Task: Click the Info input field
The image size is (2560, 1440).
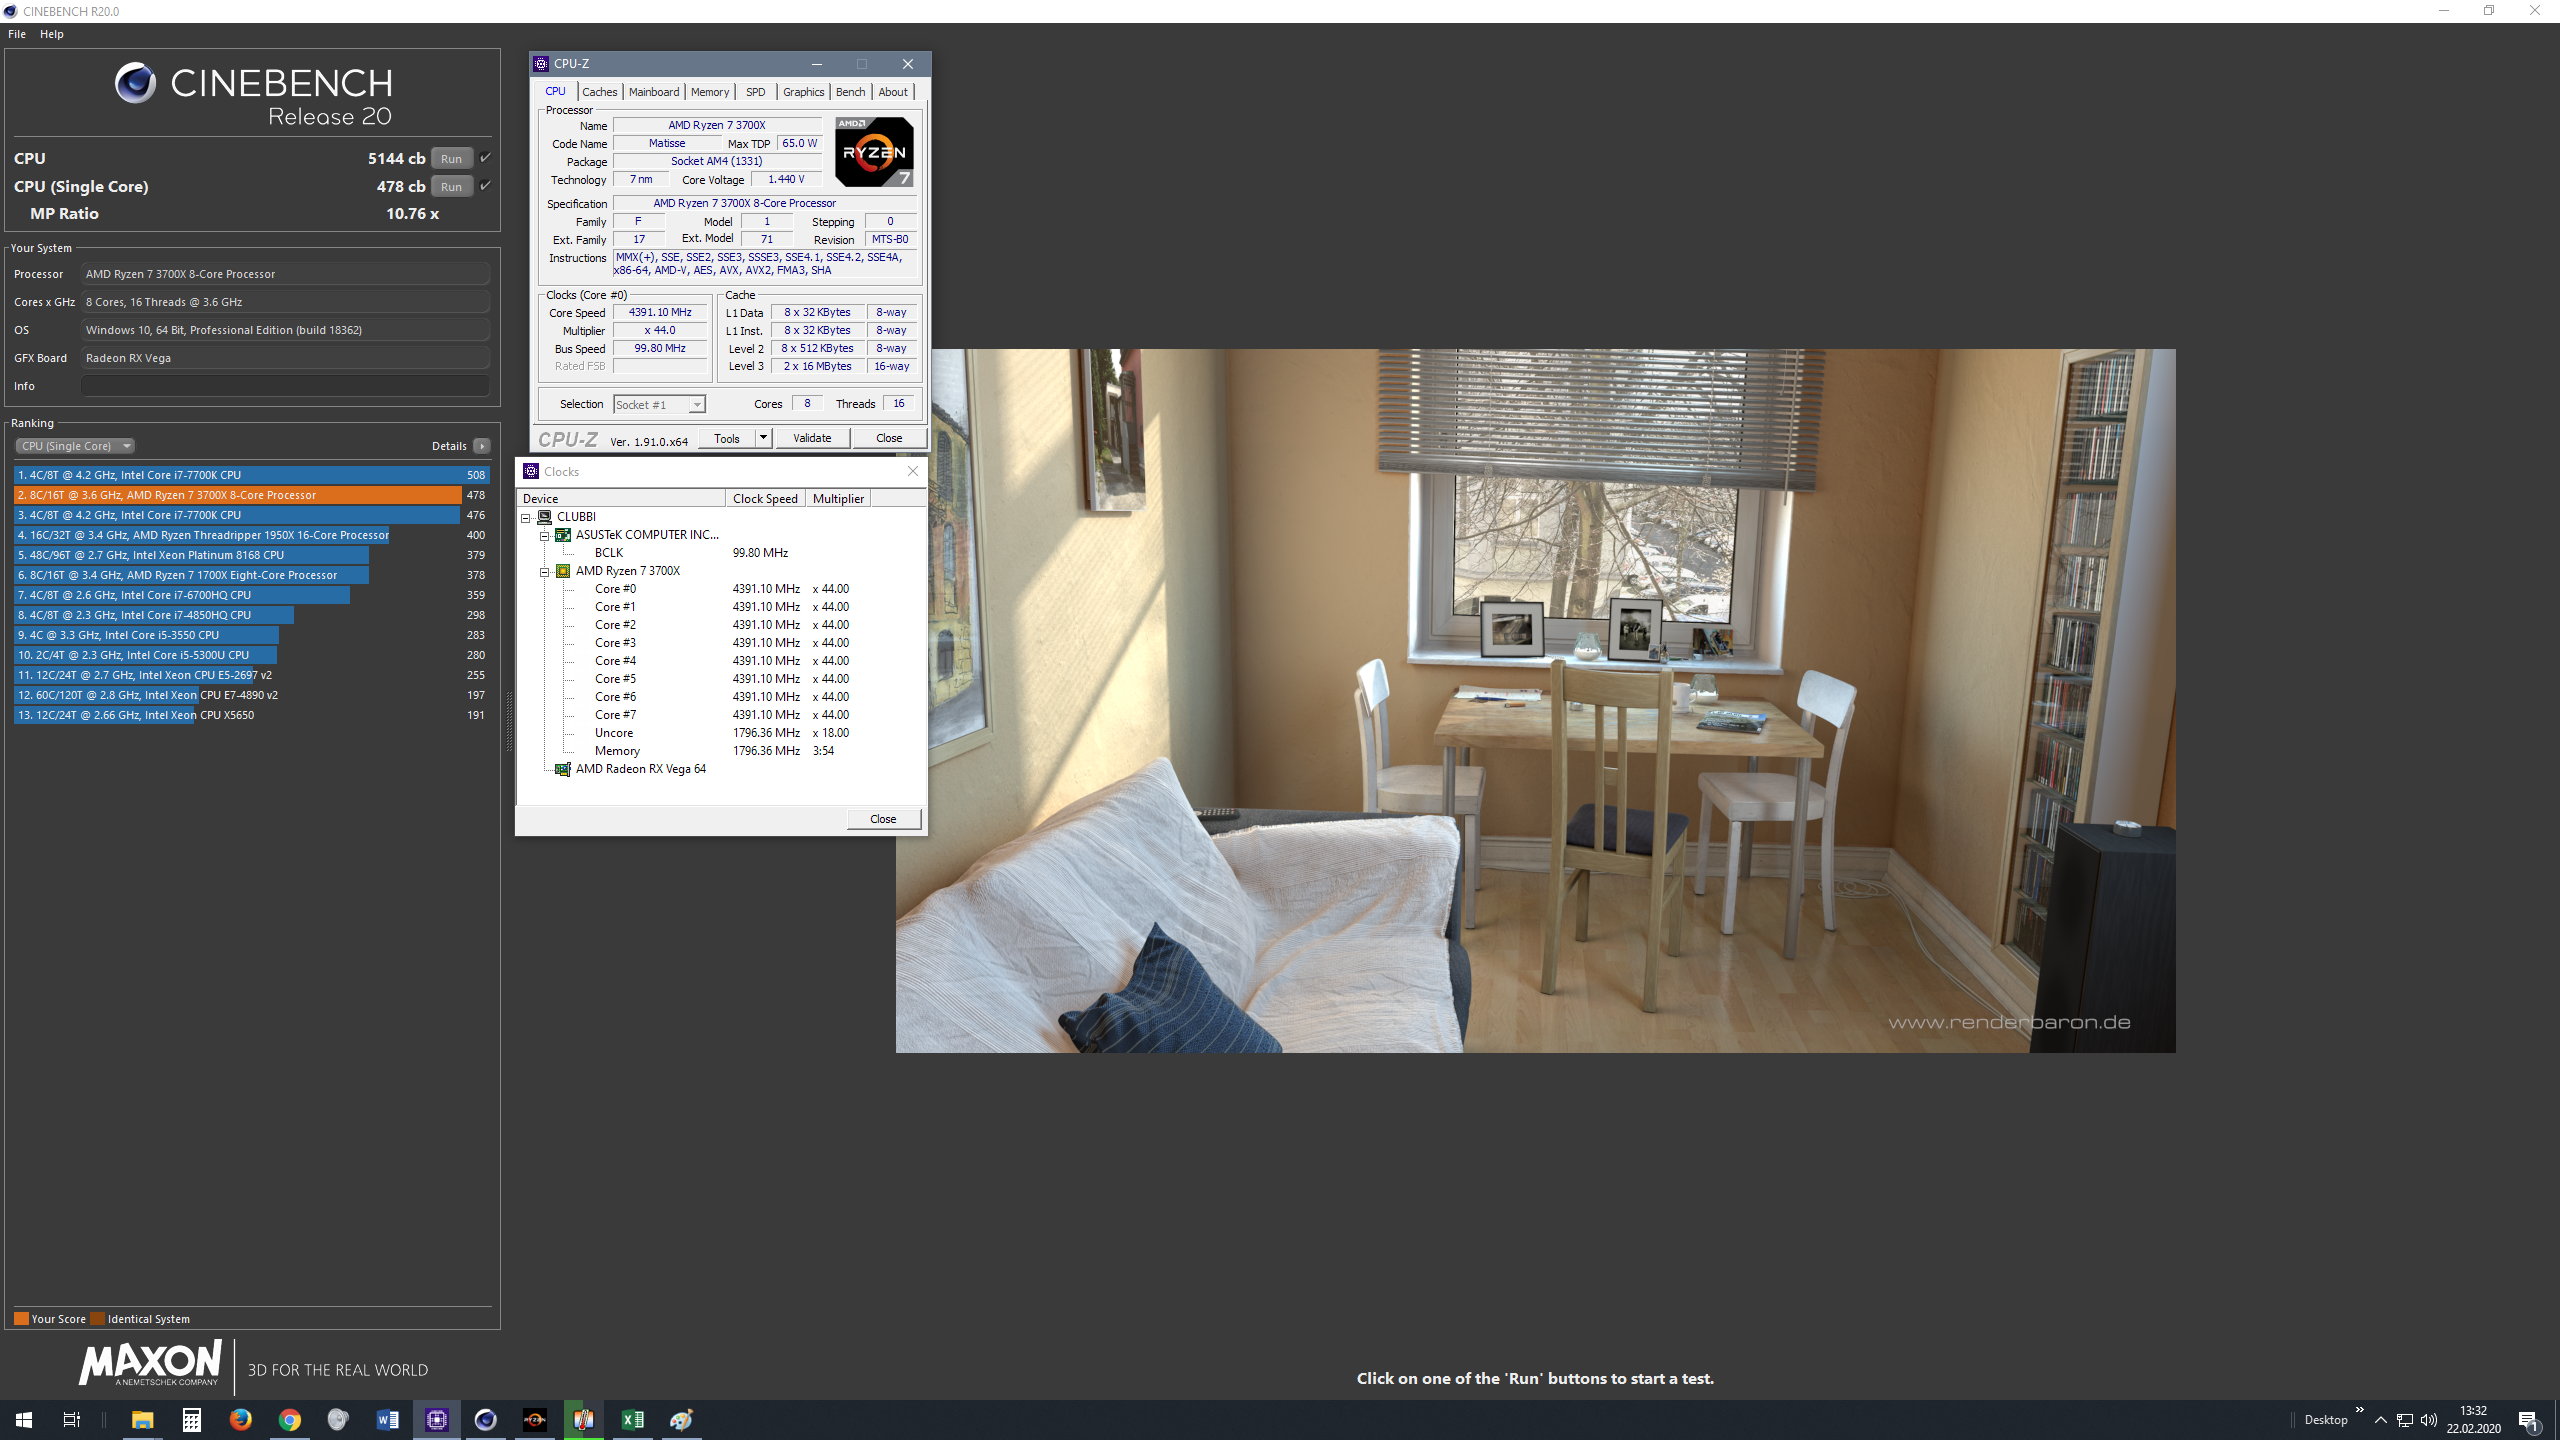Action: (x=285, y=386)
